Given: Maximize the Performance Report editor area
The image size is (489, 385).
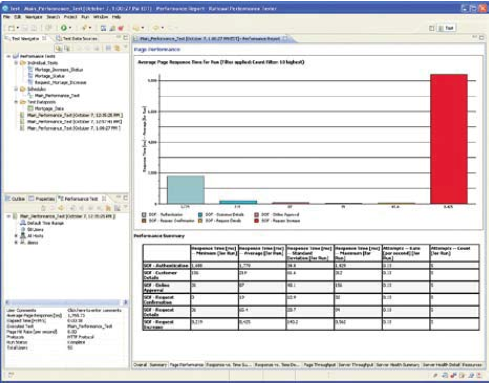Looking at the screenshot, I should [482, 38].
